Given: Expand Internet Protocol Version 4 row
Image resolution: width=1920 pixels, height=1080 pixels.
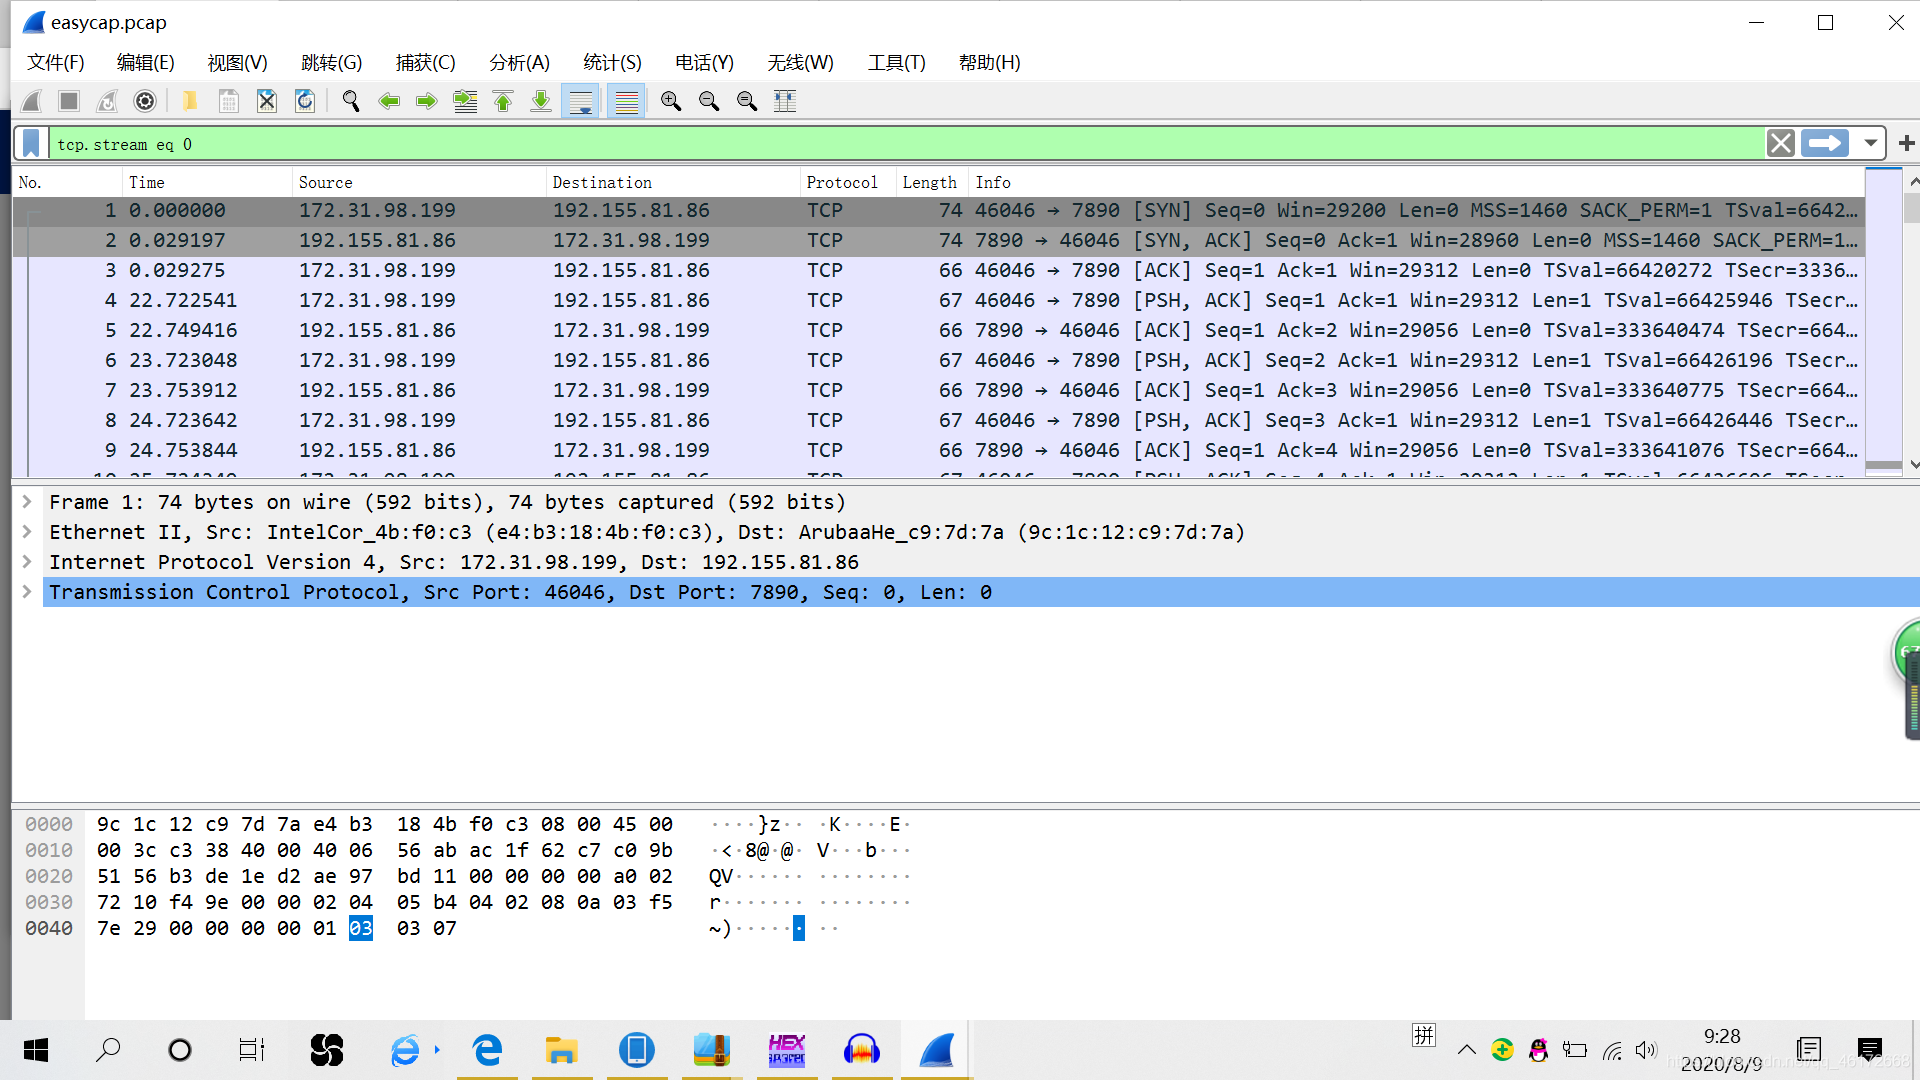Looking at the screenshot, I should [27, 562].
